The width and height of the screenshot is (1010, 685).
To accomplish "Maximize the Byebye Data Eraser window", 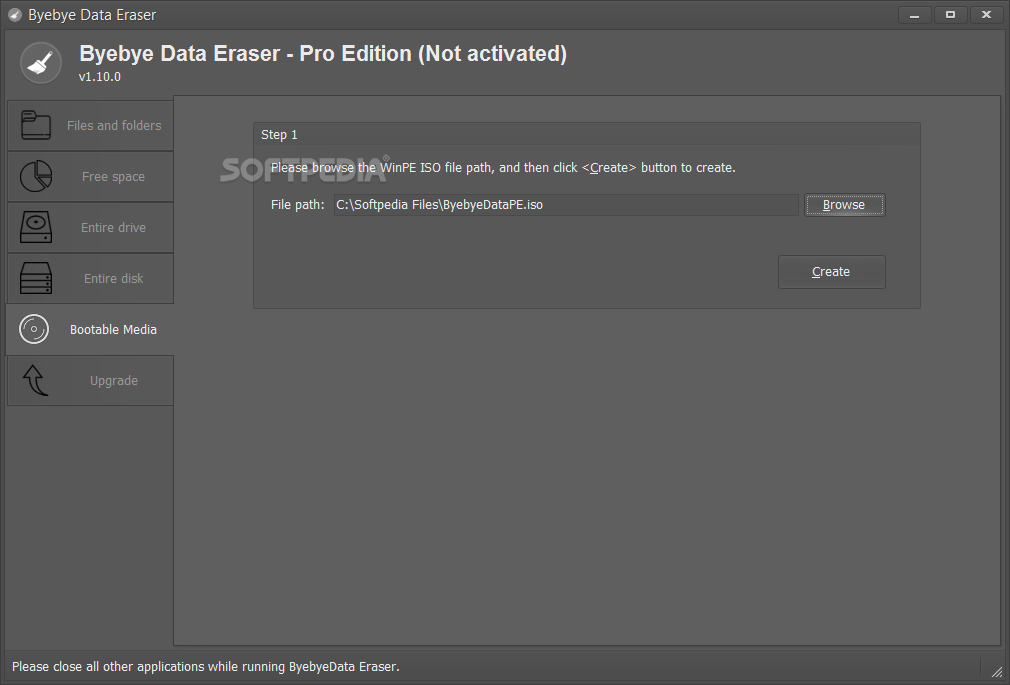I will pyautogui.click(x=950, y=15).
